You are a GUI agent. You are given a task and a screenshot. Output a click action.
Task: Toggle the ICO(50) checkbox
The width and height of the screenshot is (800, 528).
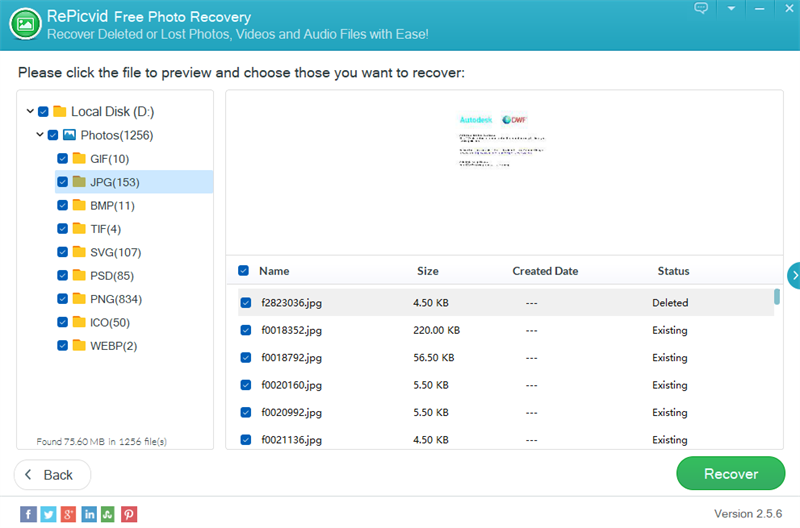pos(62,322)
